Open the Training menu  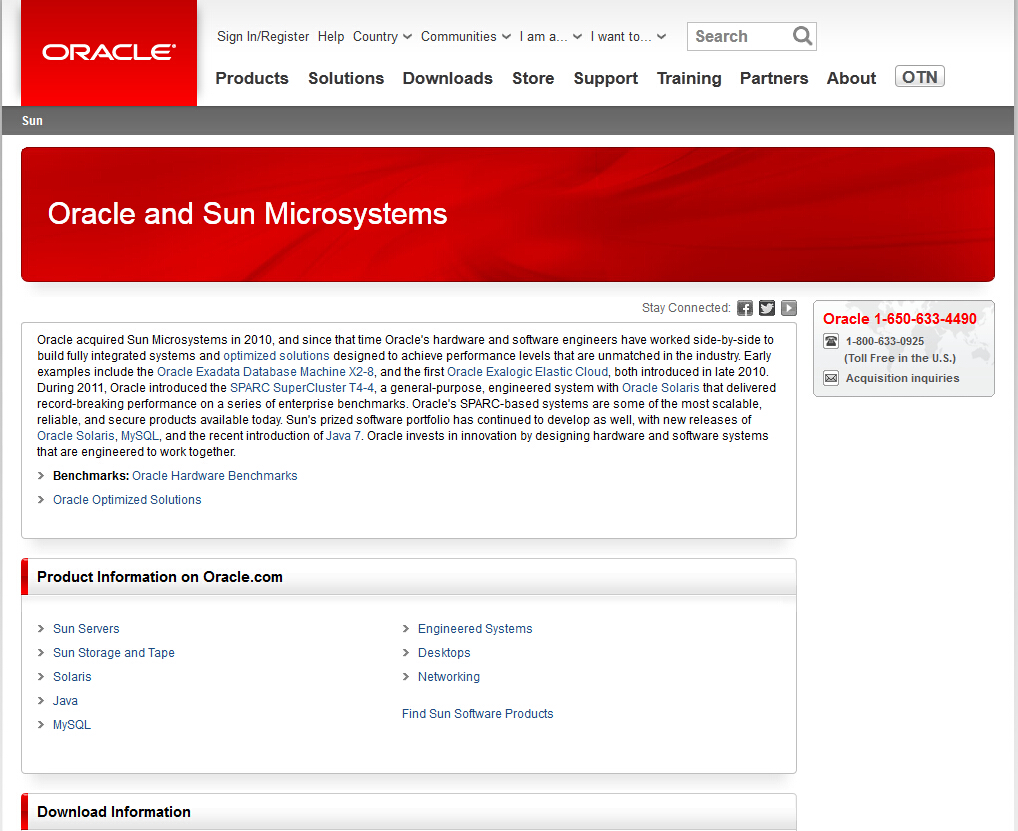[689, 78]
